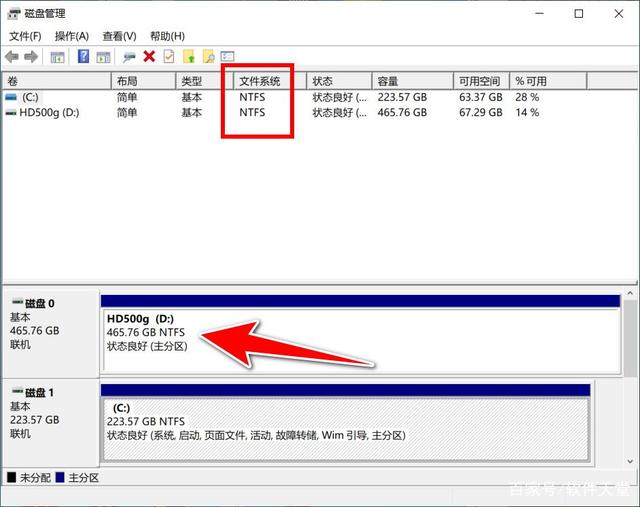Click the 磁盘 0 label panel
This screenshot has width=640, height=507.
point(51,334)
